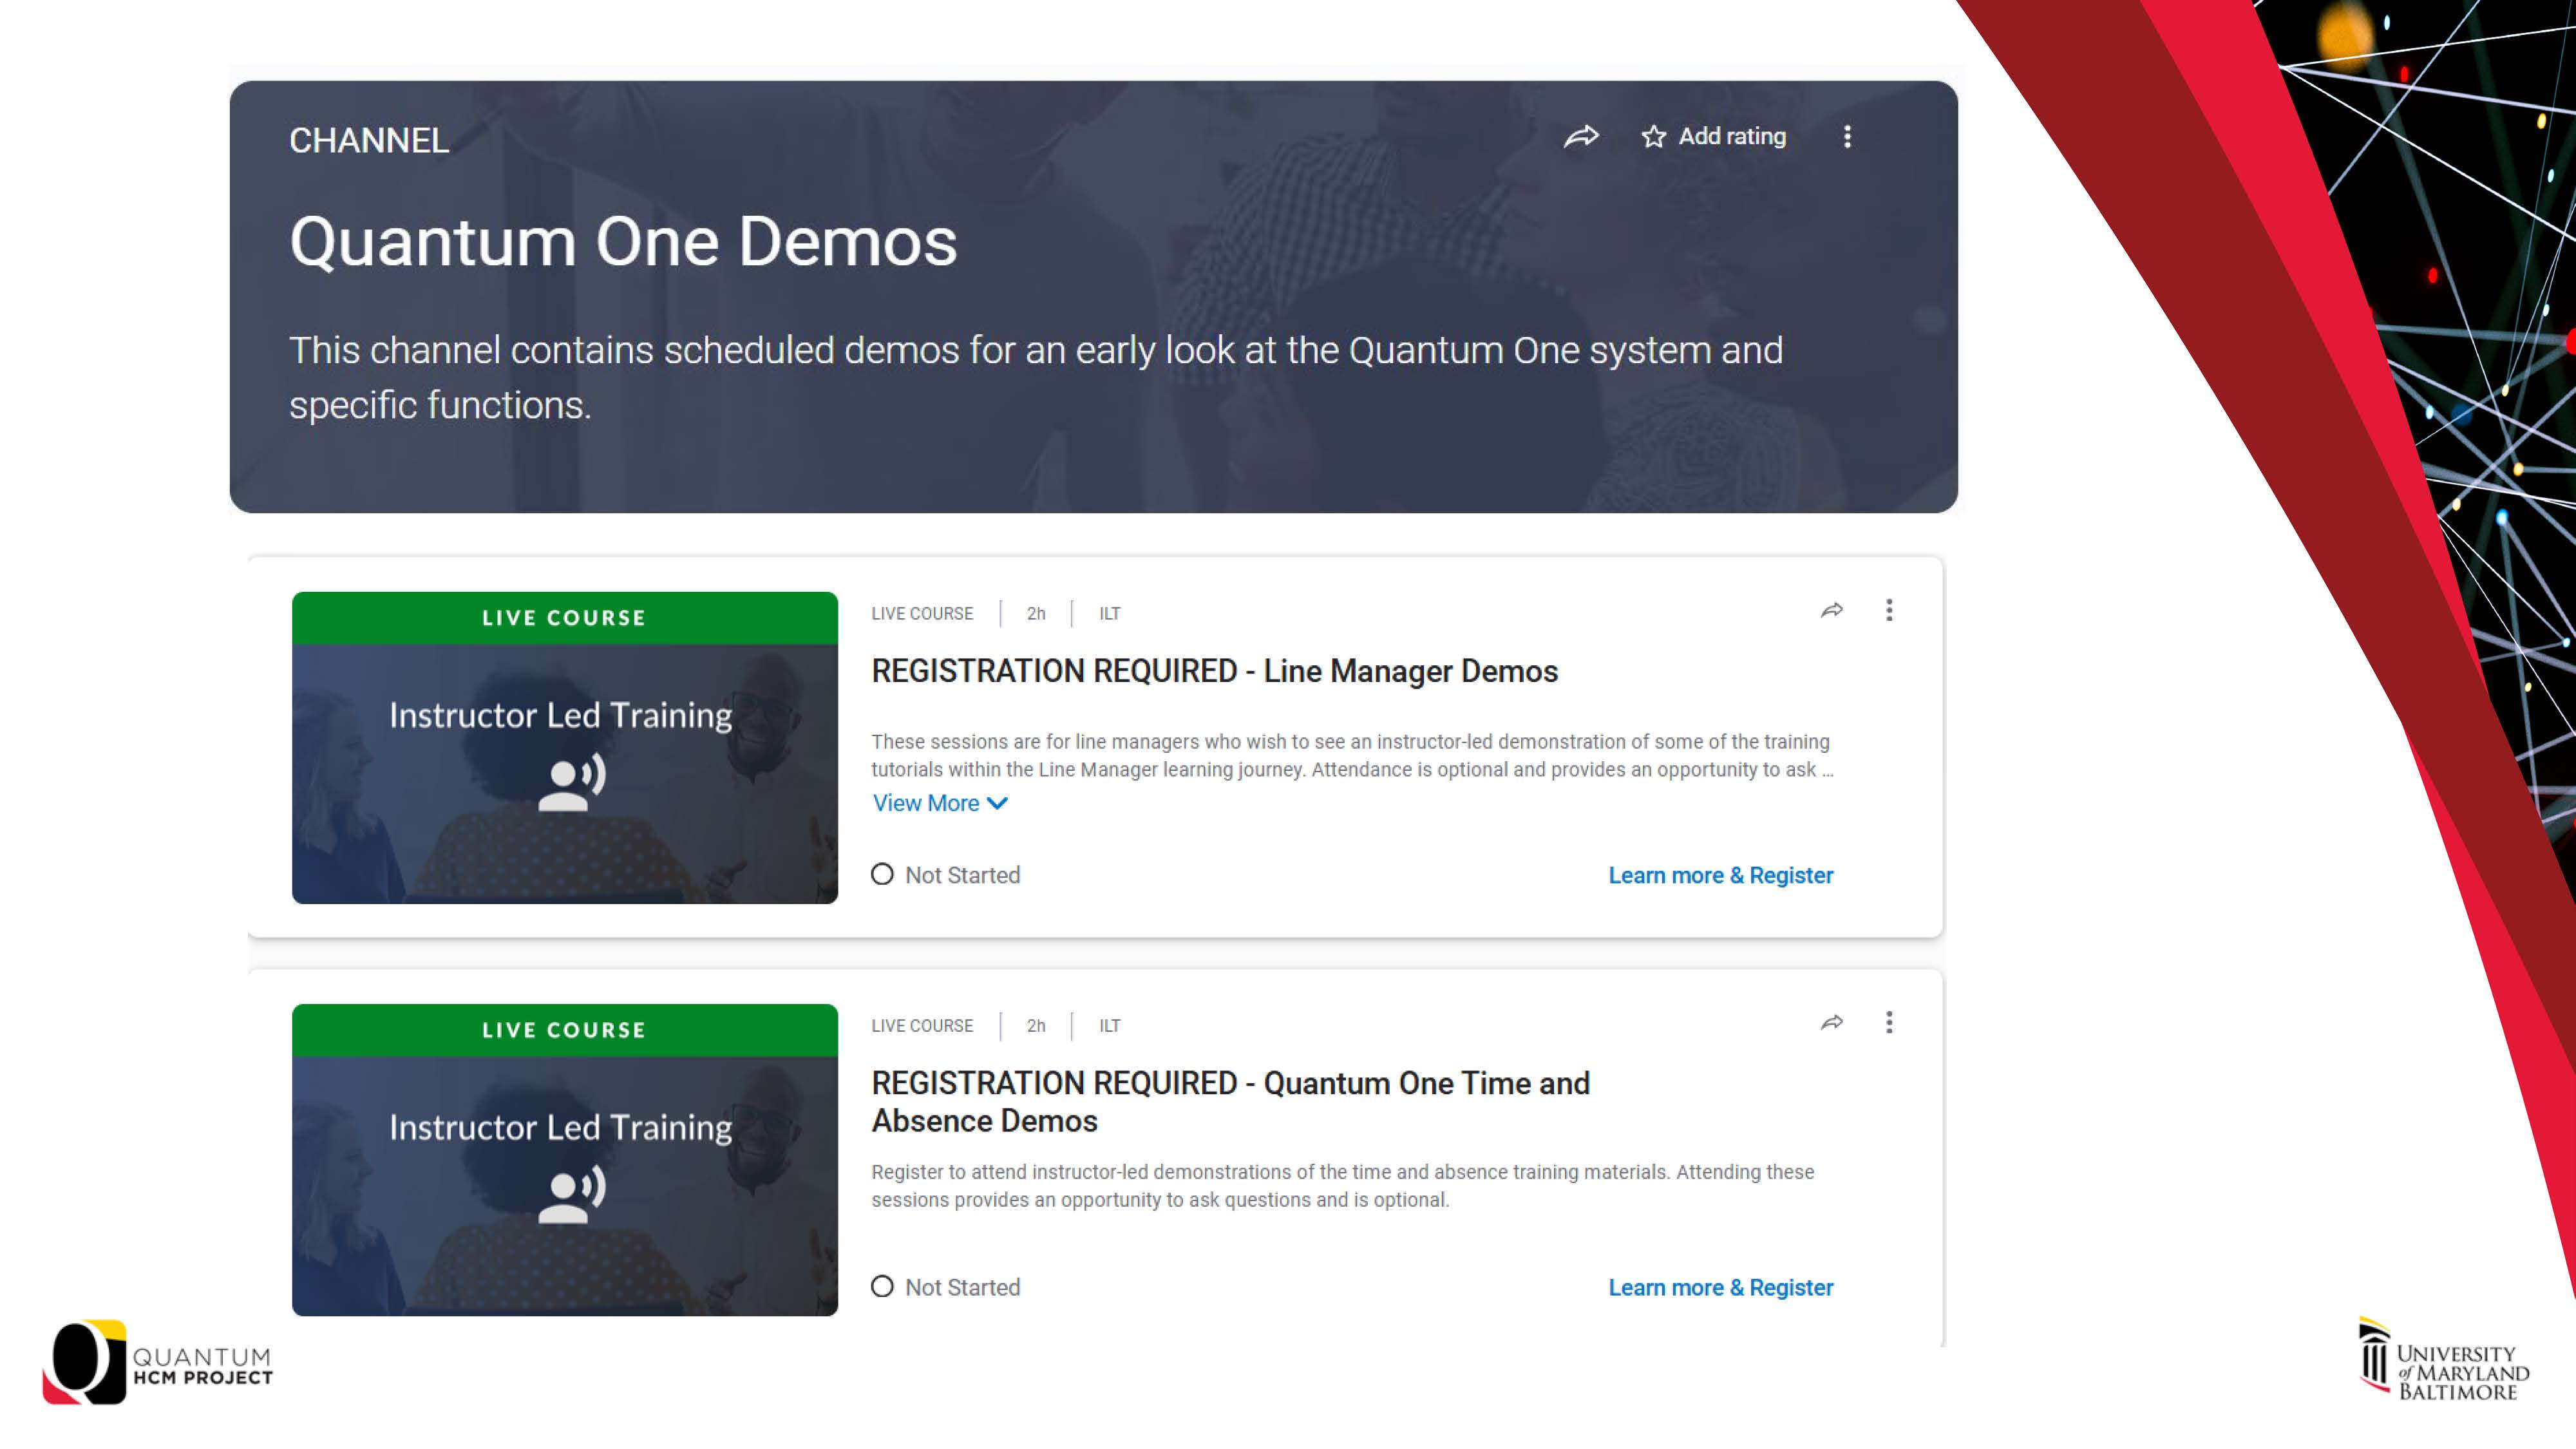2576x1449 pixels.
Task: Click ILT tag on Line Manager Demos card
Action: (1110, 614)
